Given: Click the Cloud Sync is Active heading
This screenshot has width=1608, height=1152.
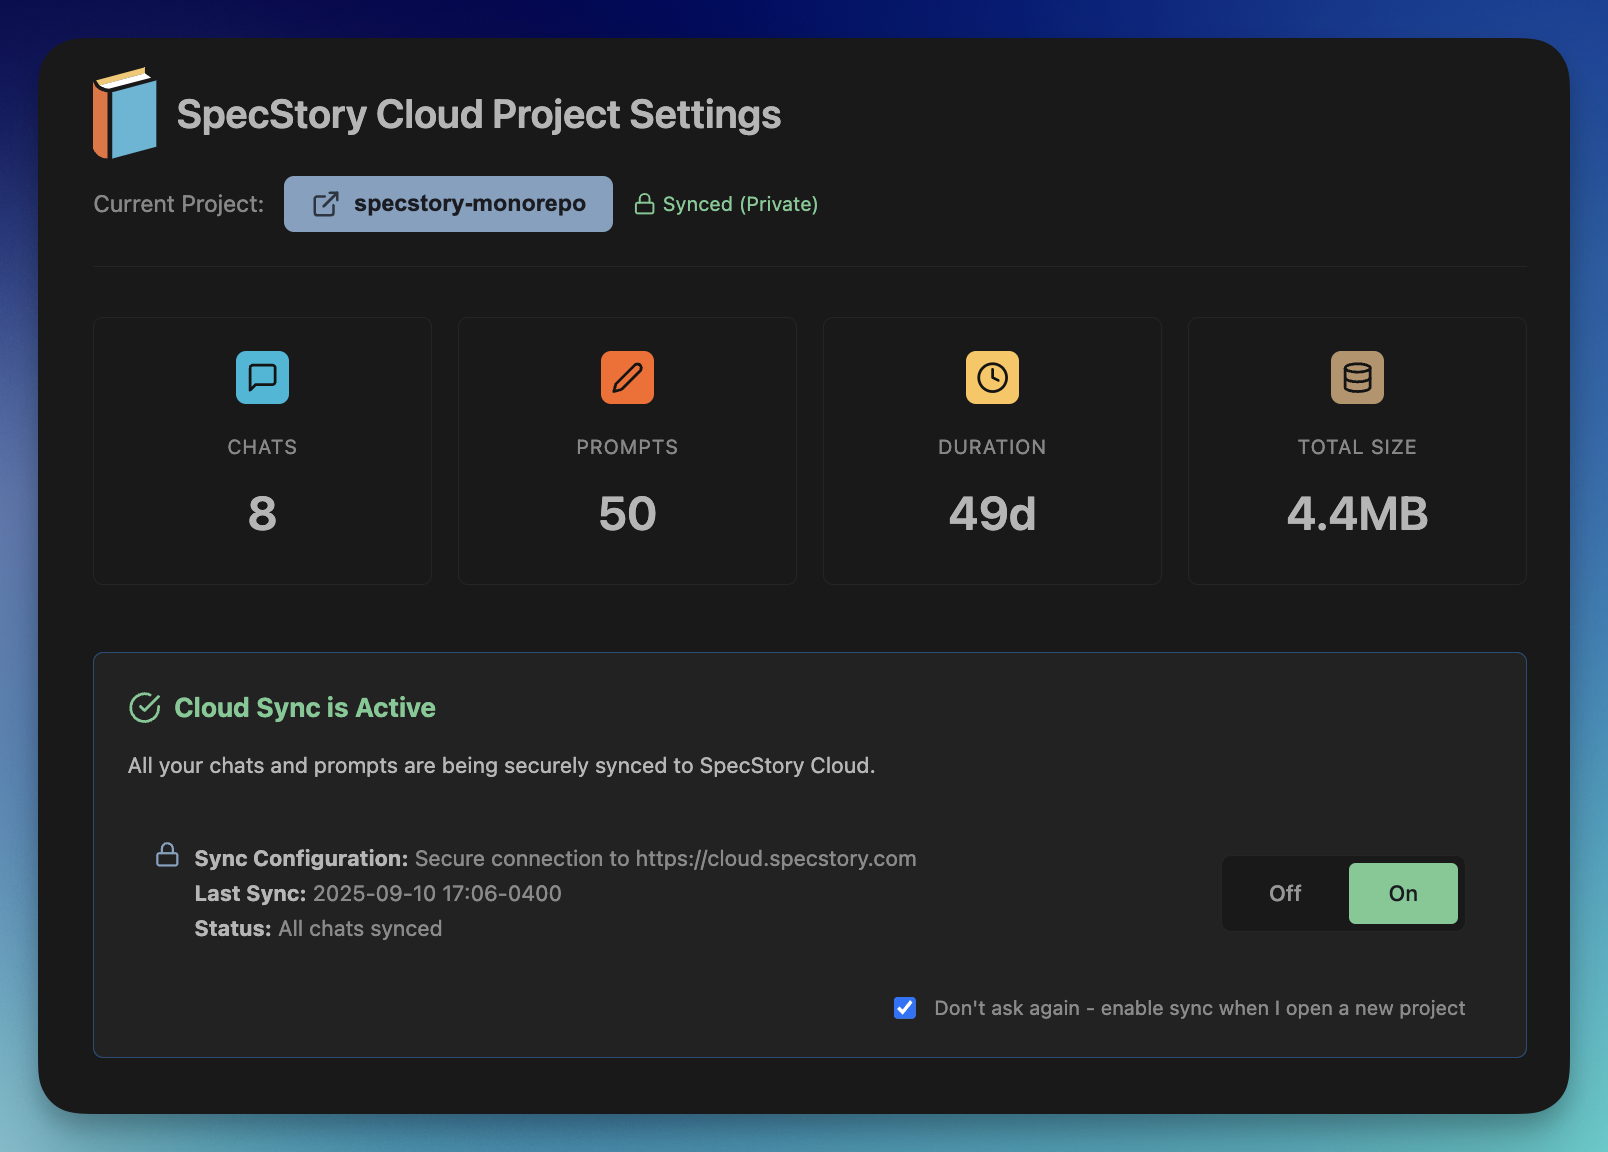Looking at the screenshot, I should [x=305, y=708].
